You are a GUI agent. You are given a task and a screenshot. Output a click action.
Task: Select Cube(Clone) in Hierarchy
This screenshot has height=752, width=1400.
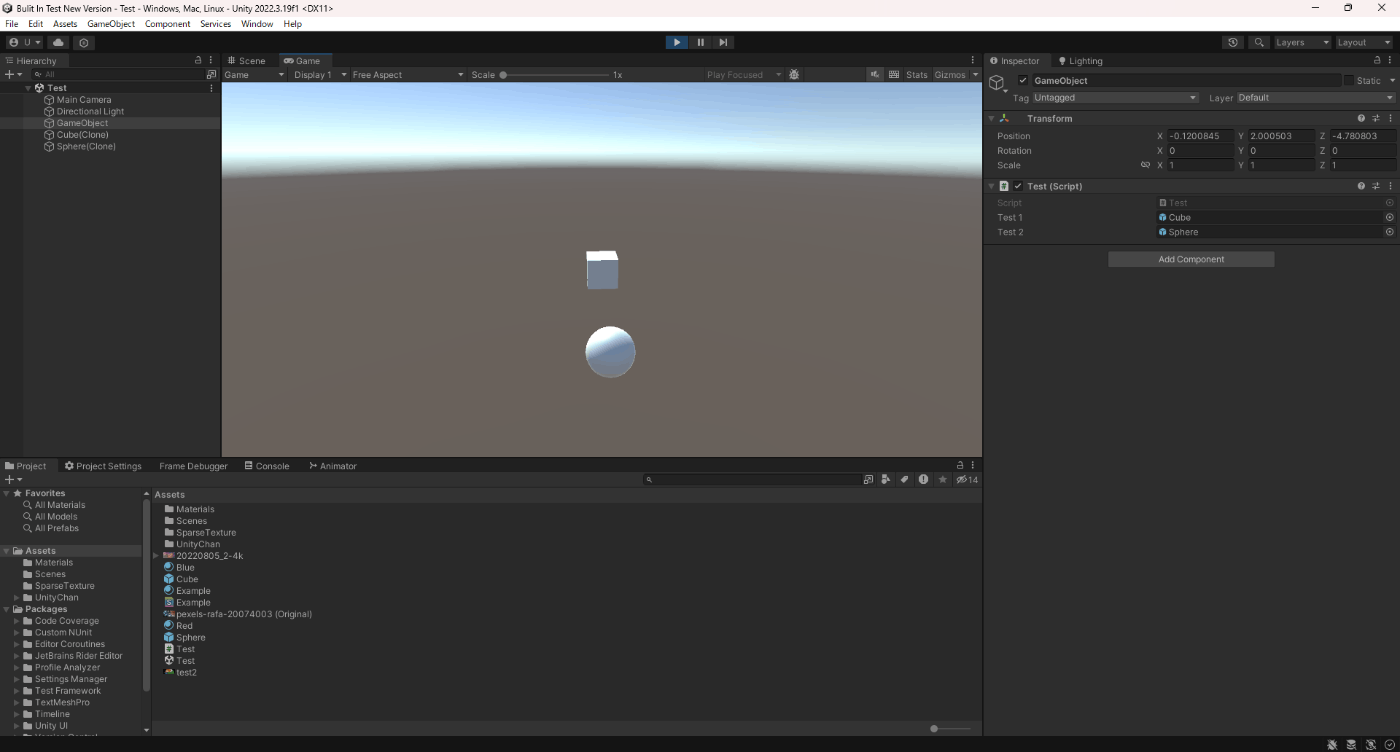[x=82, y=135]
